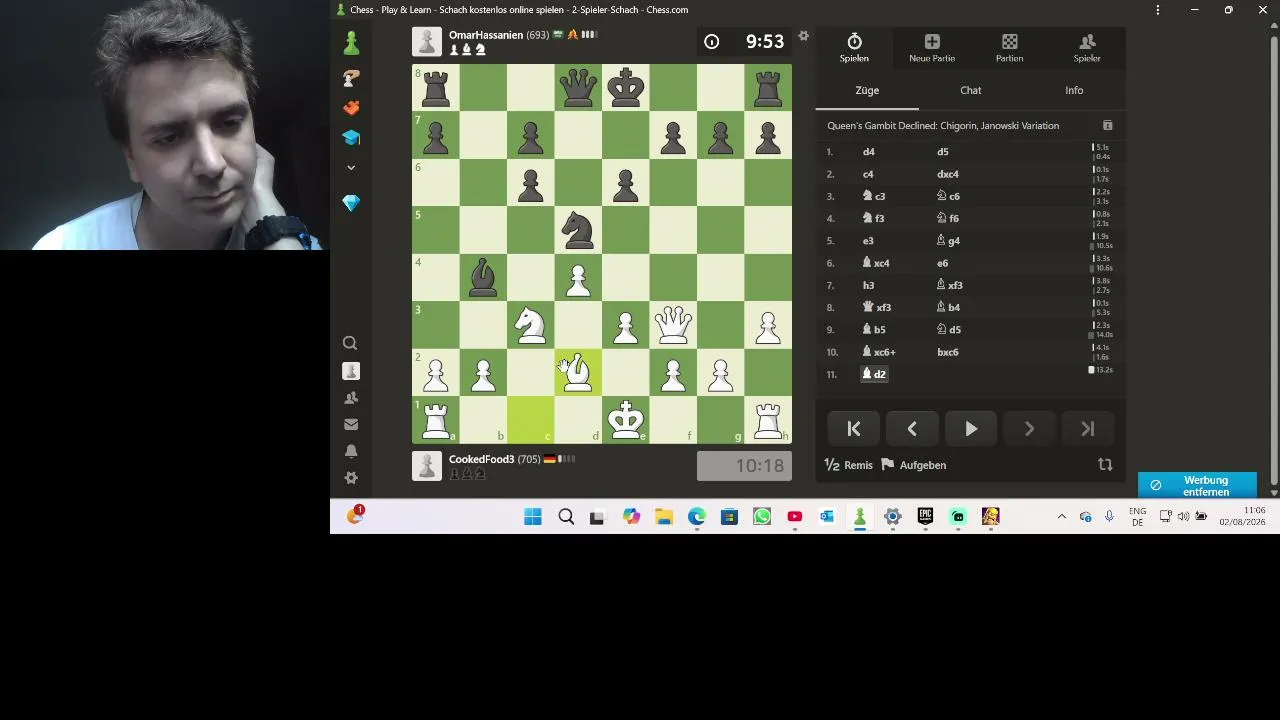Open the Chess.com home pawn logo
Image resolution: width=1280 pixels, height=720 pixels.
coord(351,43)
